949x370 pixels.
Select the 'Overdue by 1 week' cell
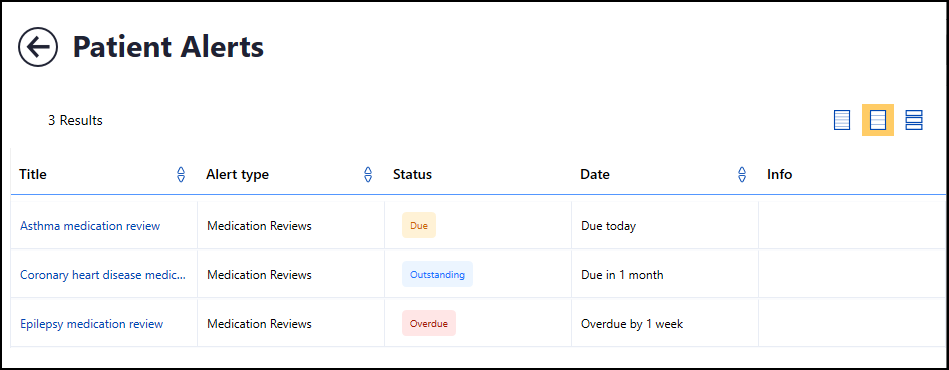pos(632,324)
